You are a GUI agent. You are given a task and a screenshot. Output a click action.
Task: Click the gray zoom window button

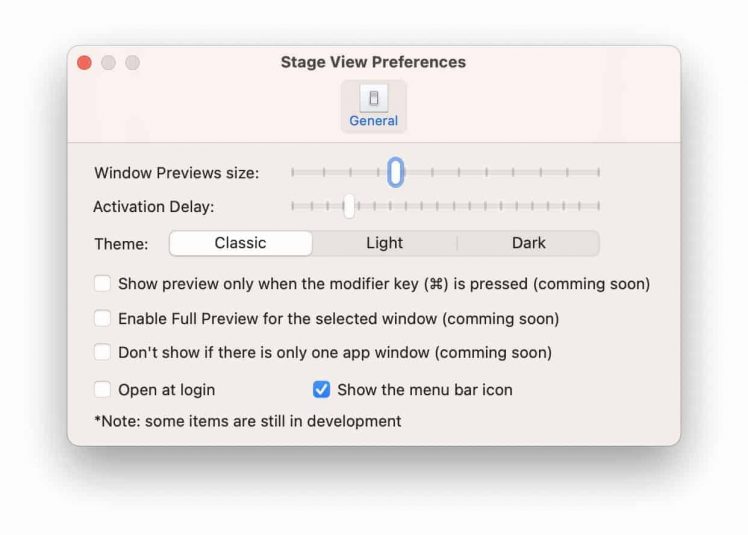[x=132, y=63]
